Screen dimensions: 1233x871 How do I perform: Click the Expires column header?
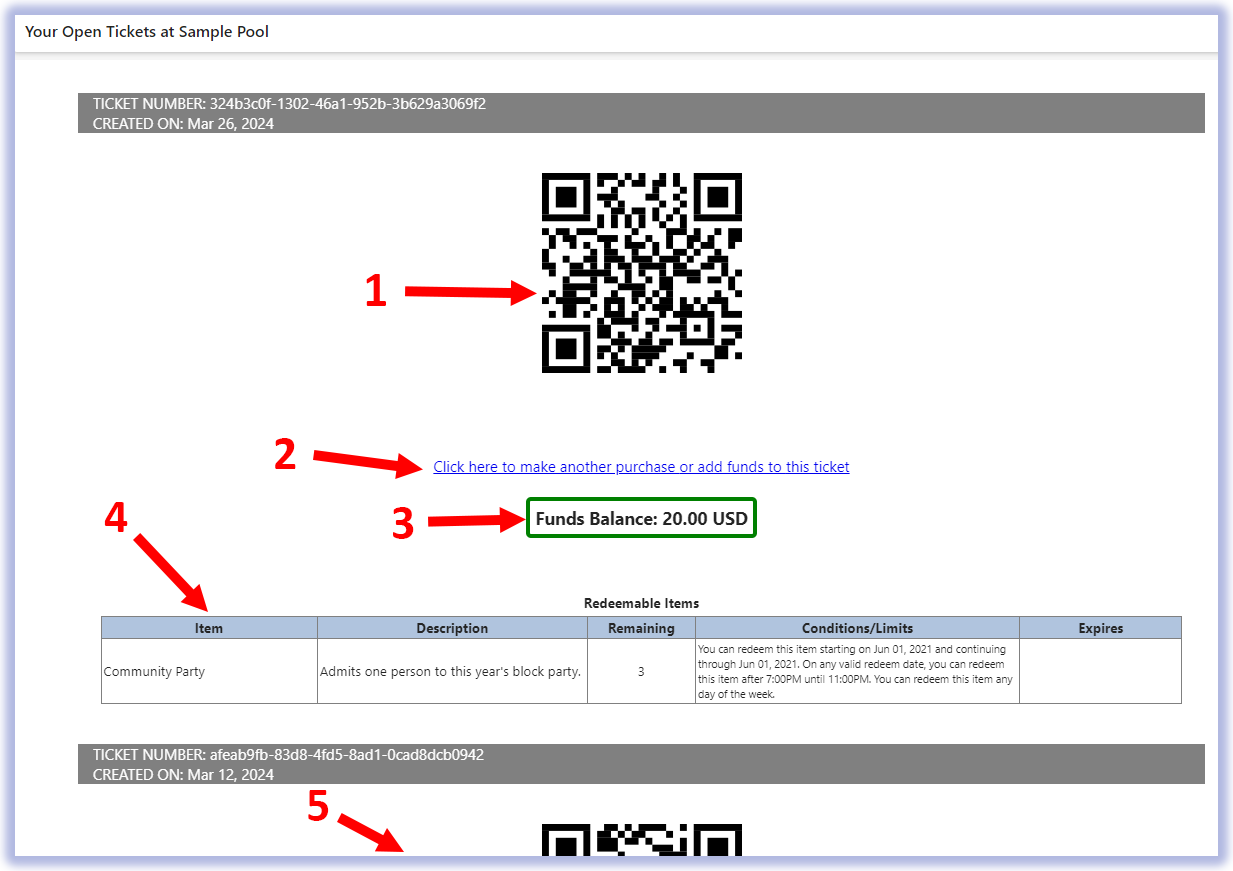click(1100, 628)
